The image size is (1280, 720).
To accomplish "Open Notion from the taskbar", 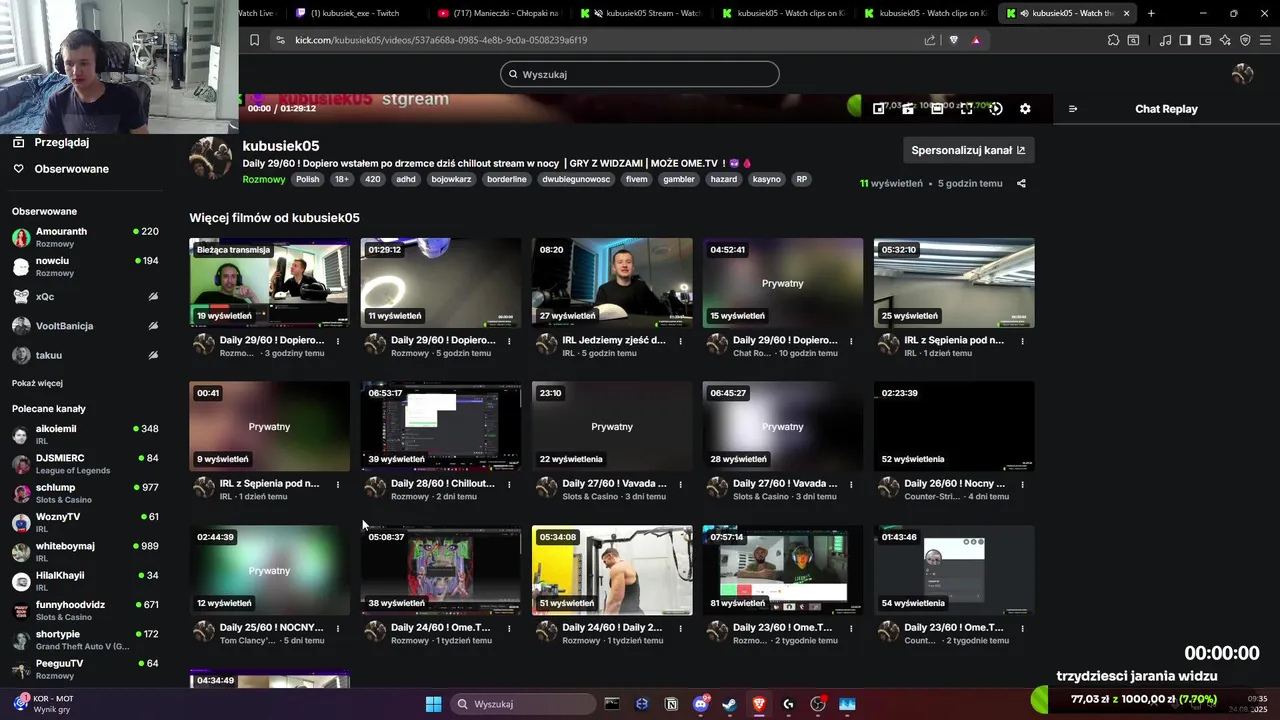I will click(x=671, y=704).
